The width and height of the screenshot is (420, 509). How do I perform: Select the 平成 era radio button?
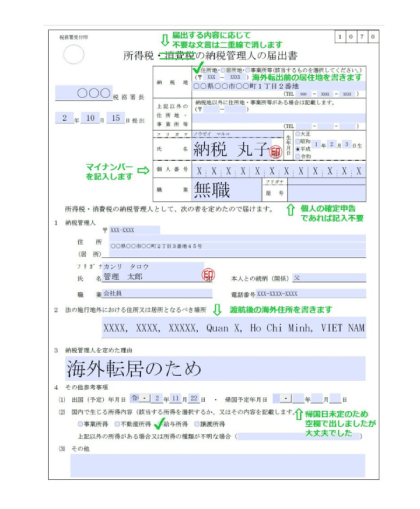pos(298,149)
